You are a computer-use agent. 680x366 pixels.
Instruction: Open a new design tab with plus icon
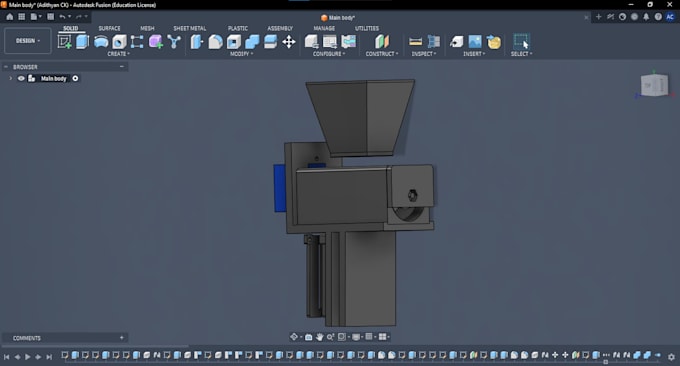click(x=598, y=17)
